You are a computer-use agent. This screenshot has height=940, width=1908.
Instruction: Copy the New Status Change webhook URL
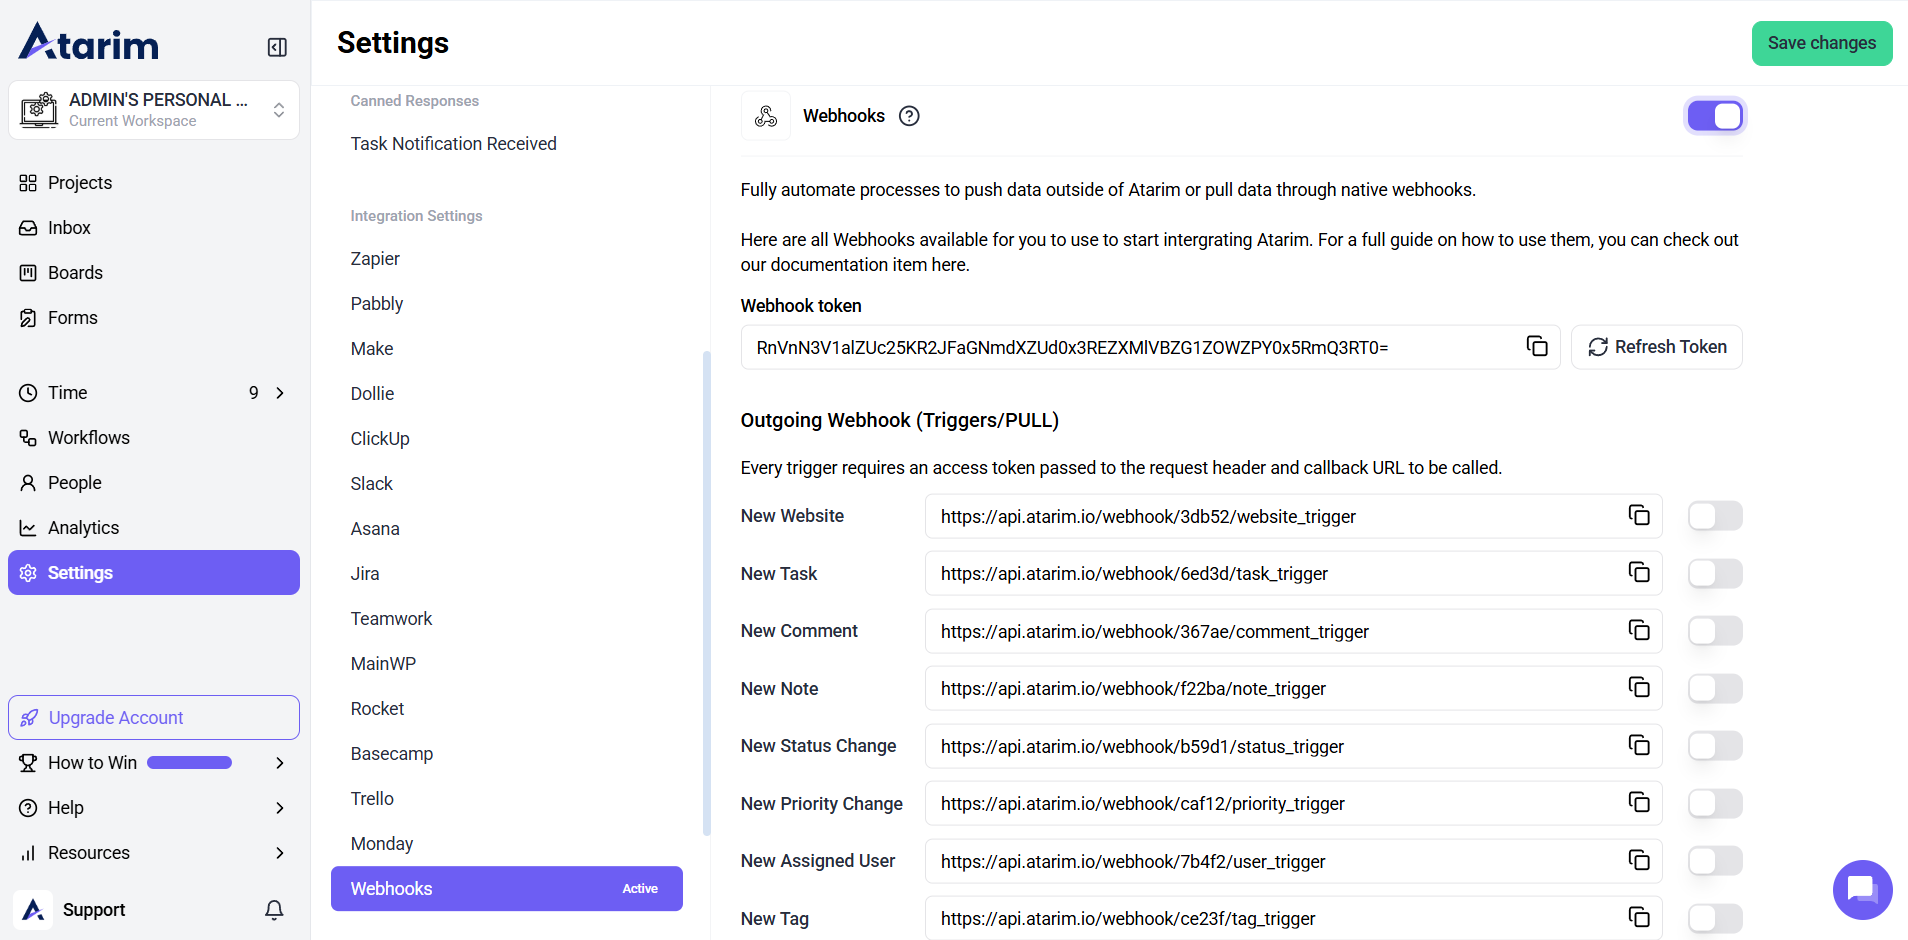coord(1639,745)
